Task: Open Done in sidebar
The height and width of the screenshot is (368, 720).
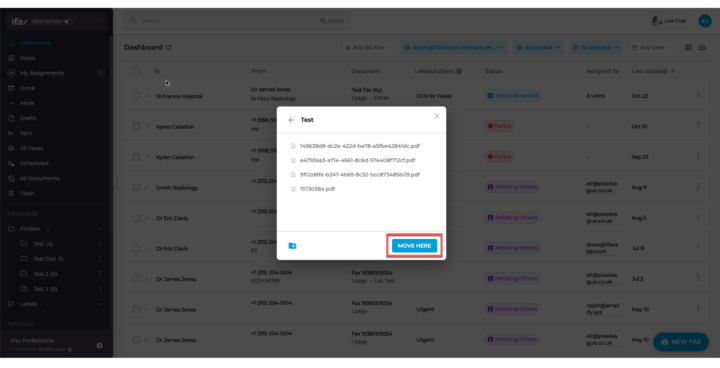Action: pos(27,88)
